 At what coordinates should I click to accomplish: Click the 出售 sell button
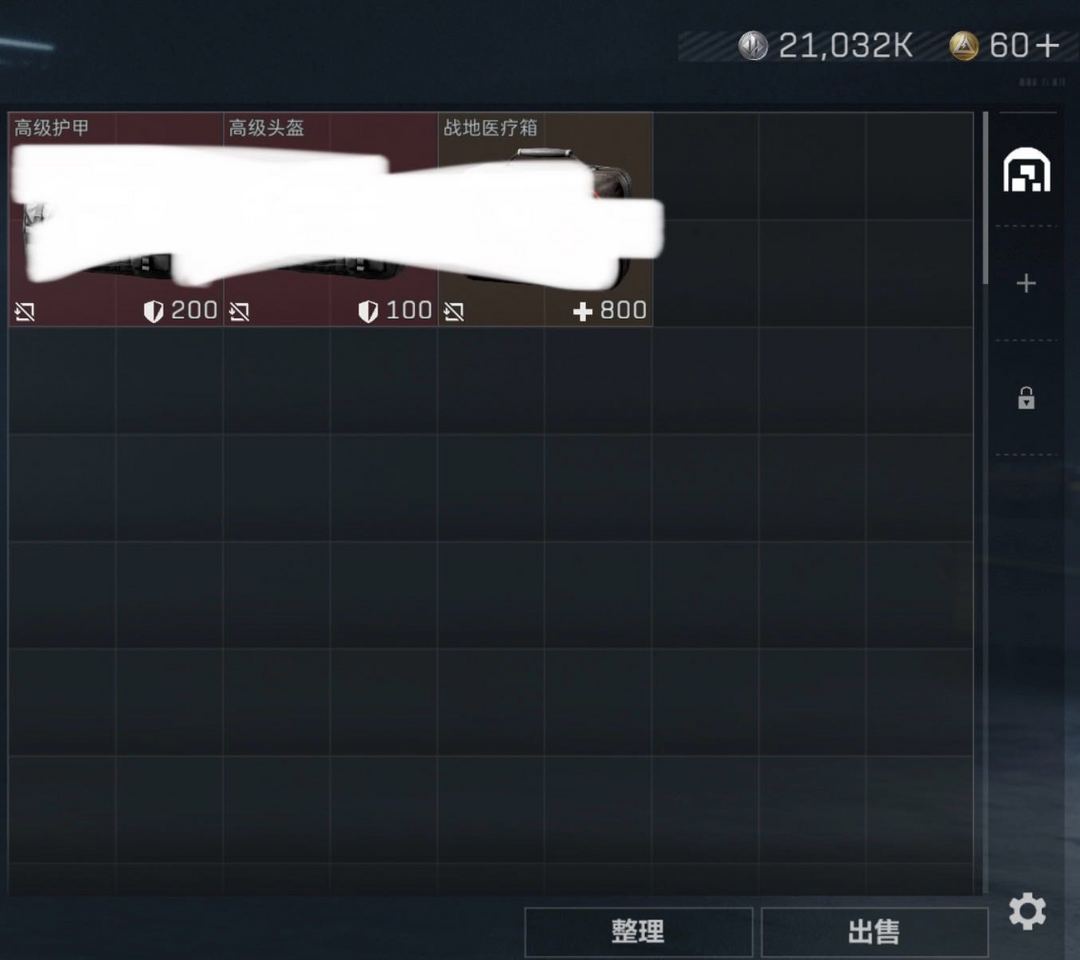coord(875,932)
